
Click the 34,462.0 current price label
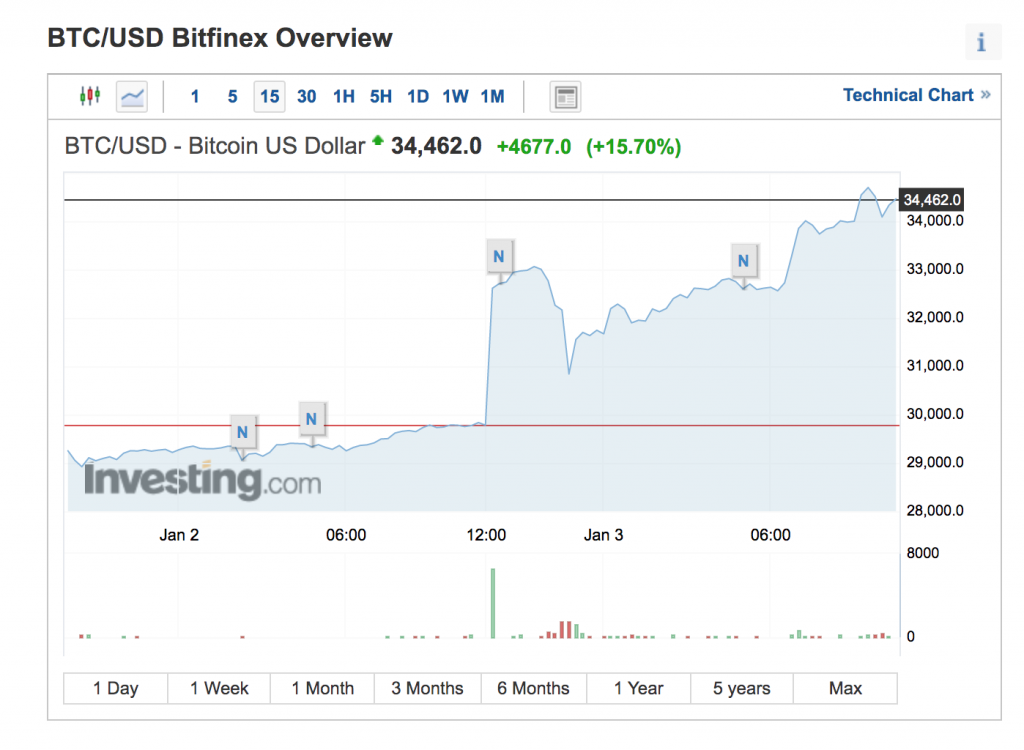pos(932,200)
